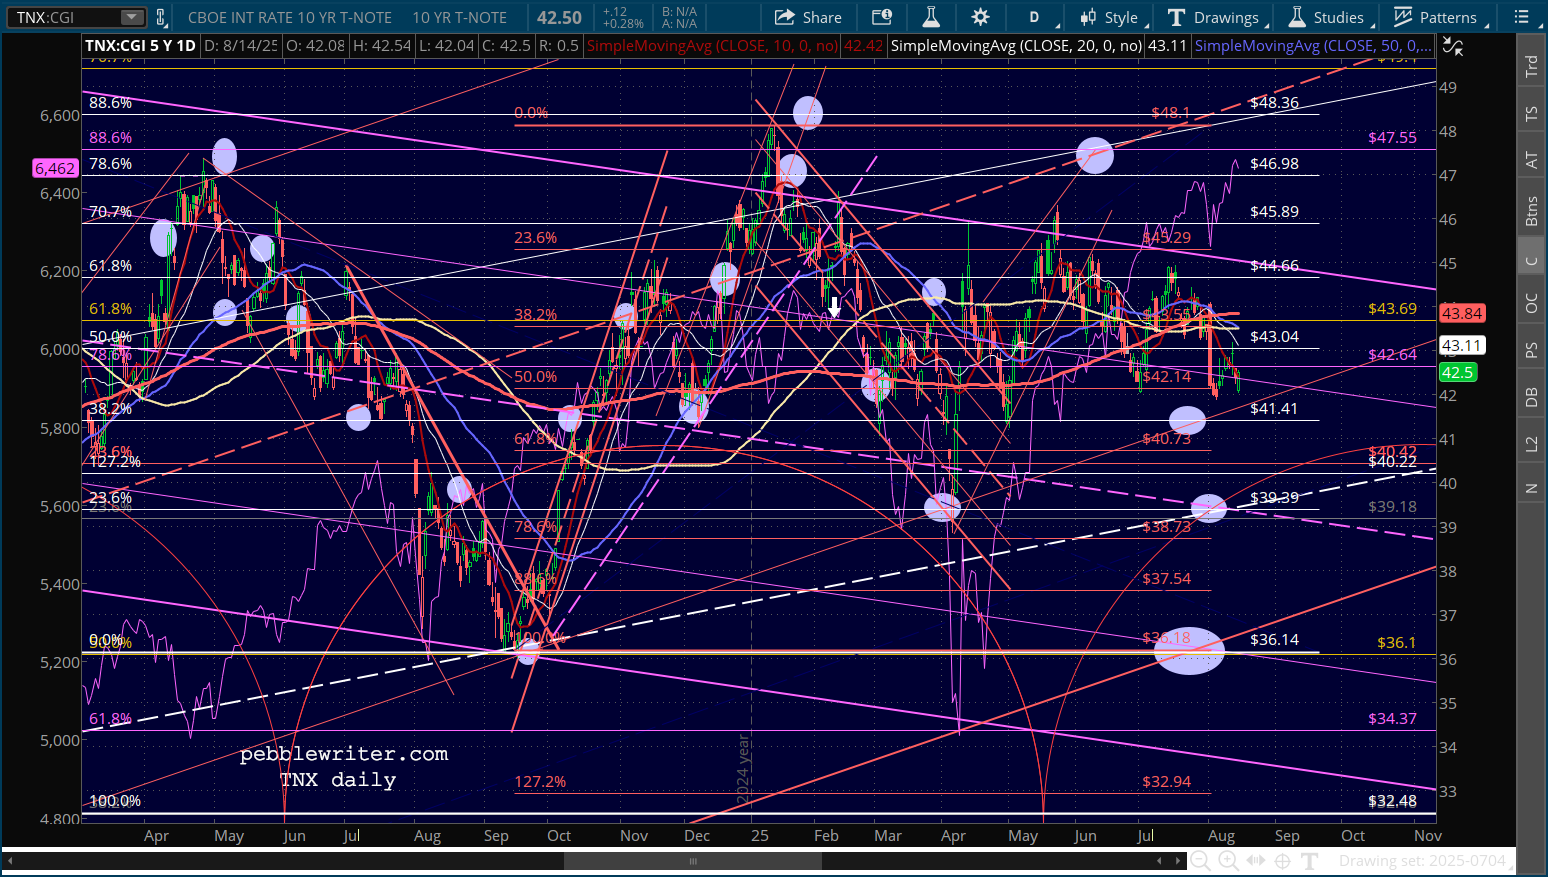Toggle the L2 sidebar panel
The image size is (1548, 877).
[1531, 443]
